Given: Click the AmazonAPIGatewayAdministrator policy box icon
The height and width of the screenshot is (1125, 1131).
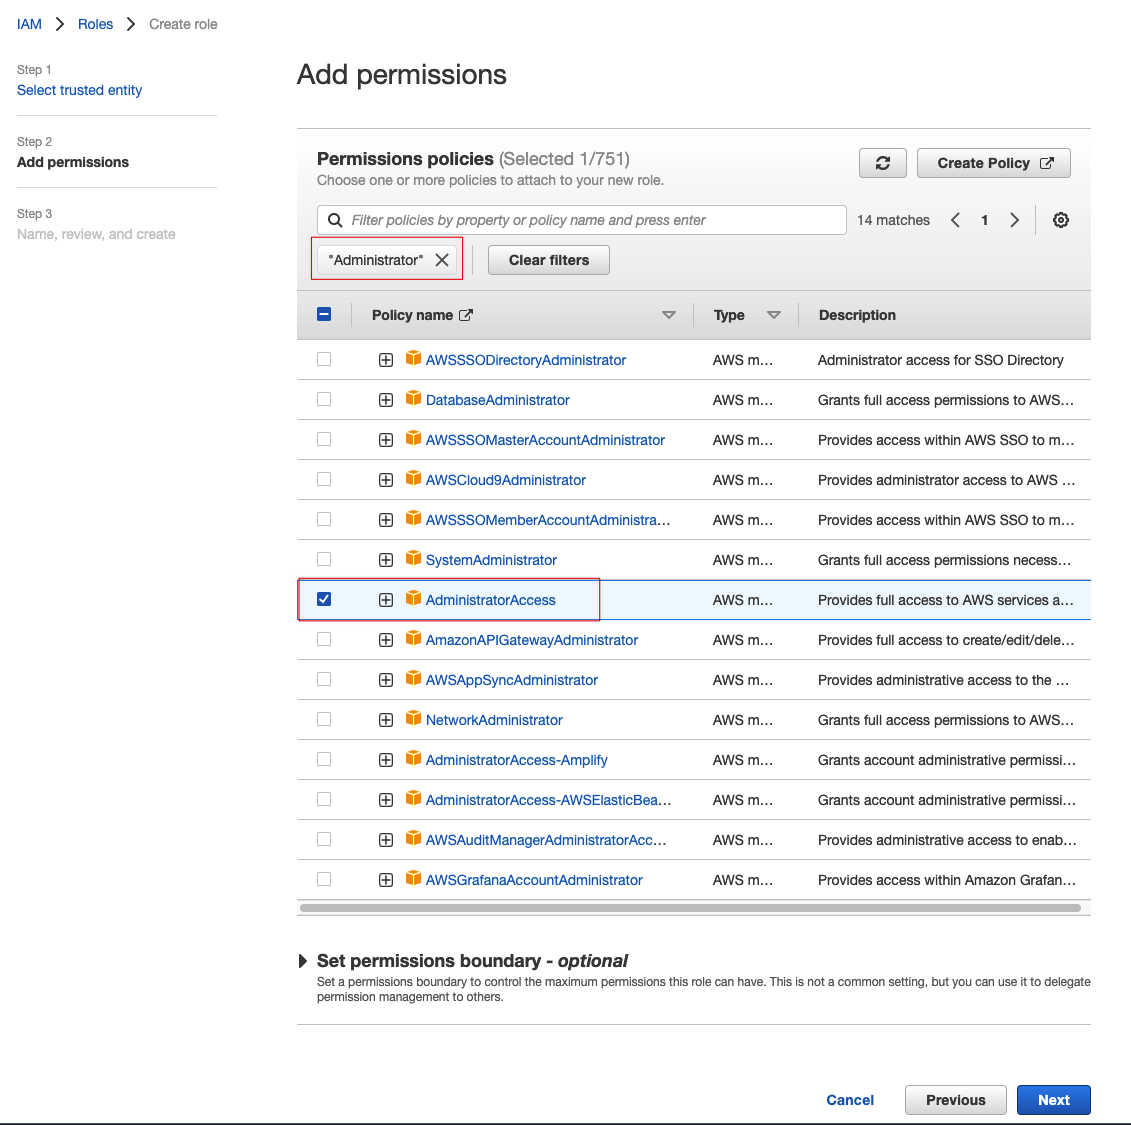Looking at the screenshot, I should click(x=413, y=638).
